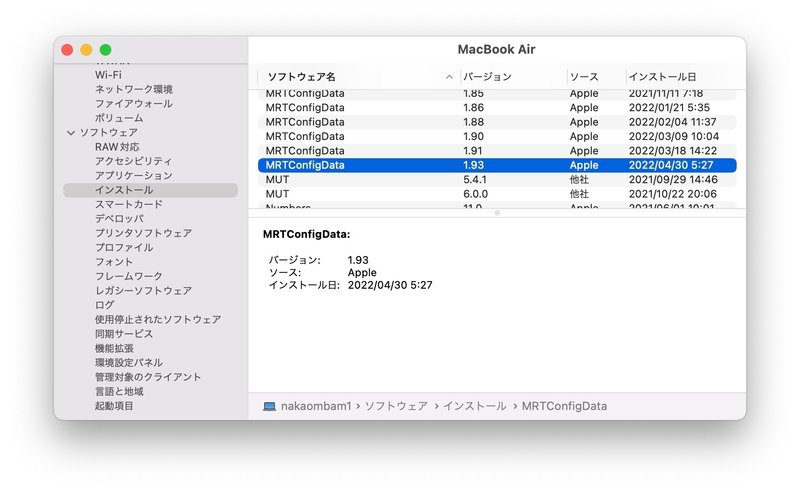
Task: Open レガシーソフトウェア sidebar item
Action: click(143, 291)
